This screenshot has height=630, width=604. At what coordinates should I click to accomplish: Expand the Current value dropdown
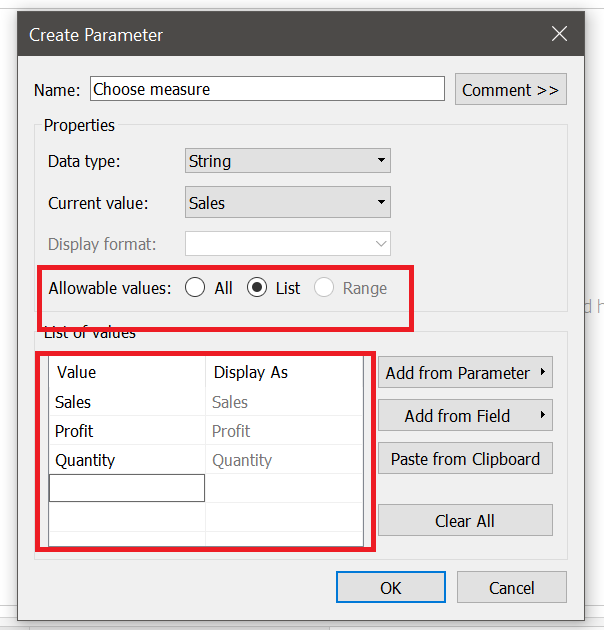288,203
